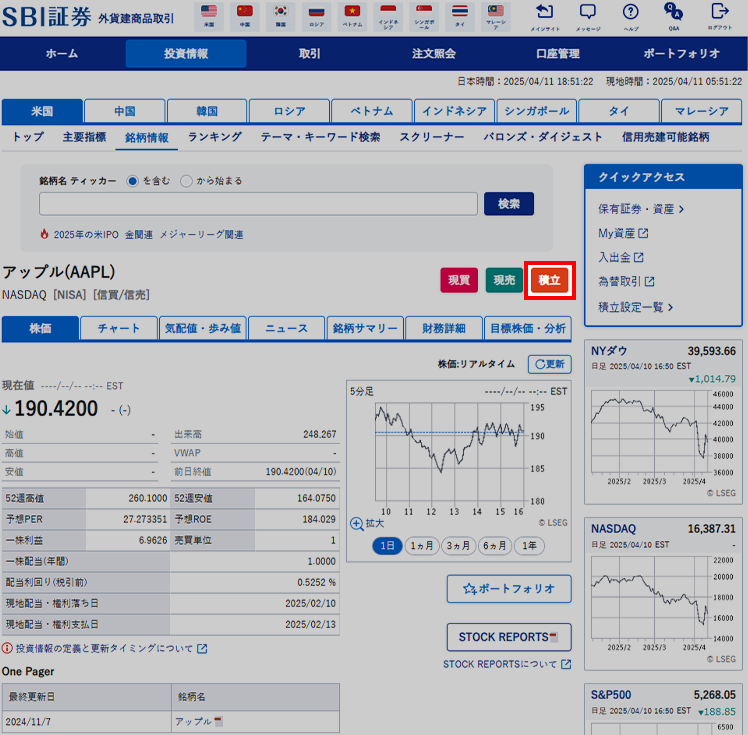
Task: Open the 取引 main menu
Action: click(x=310, y=53)
